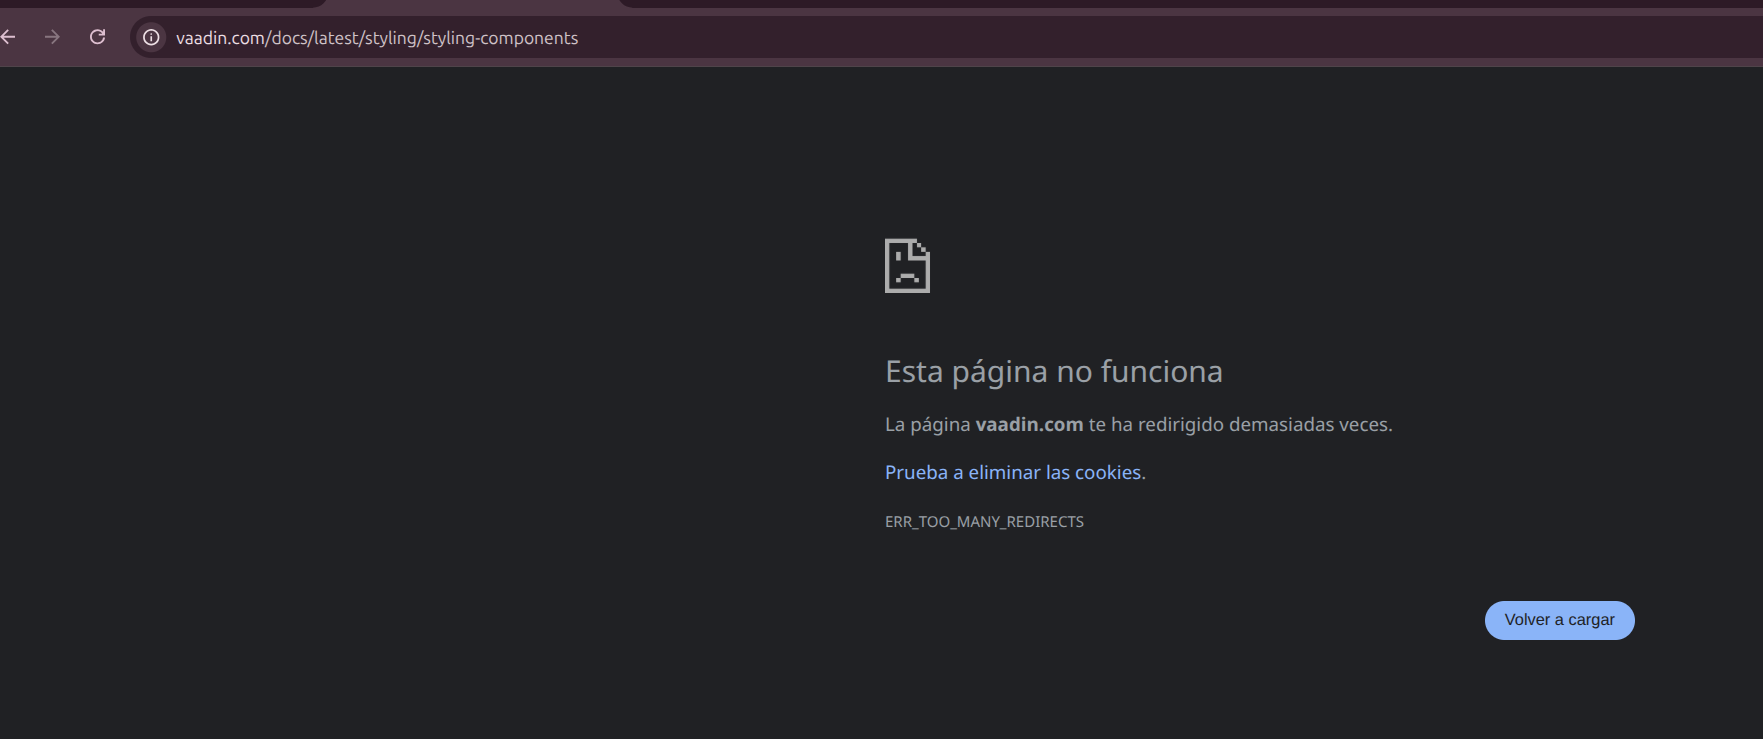Image resolution: width=1763 pixels, height=739 pixels.
Task: Switch to the tab left of the active tab
Action: click(x=160, y=3)
